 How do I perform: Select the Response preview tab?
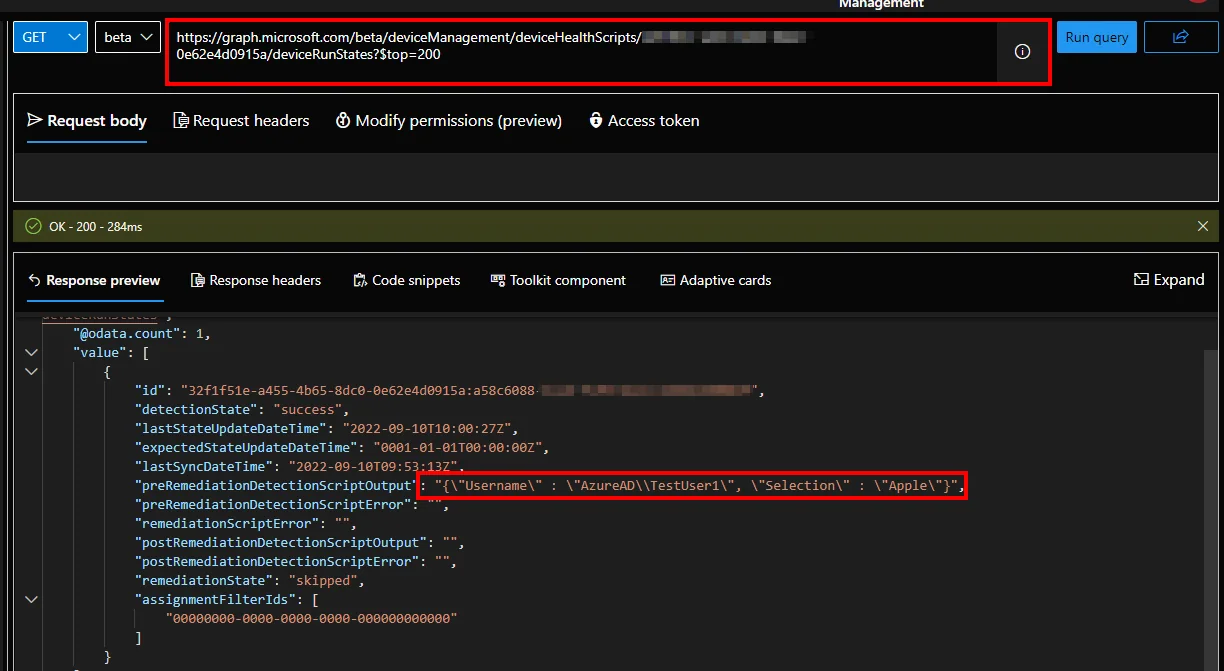point(94,281)
